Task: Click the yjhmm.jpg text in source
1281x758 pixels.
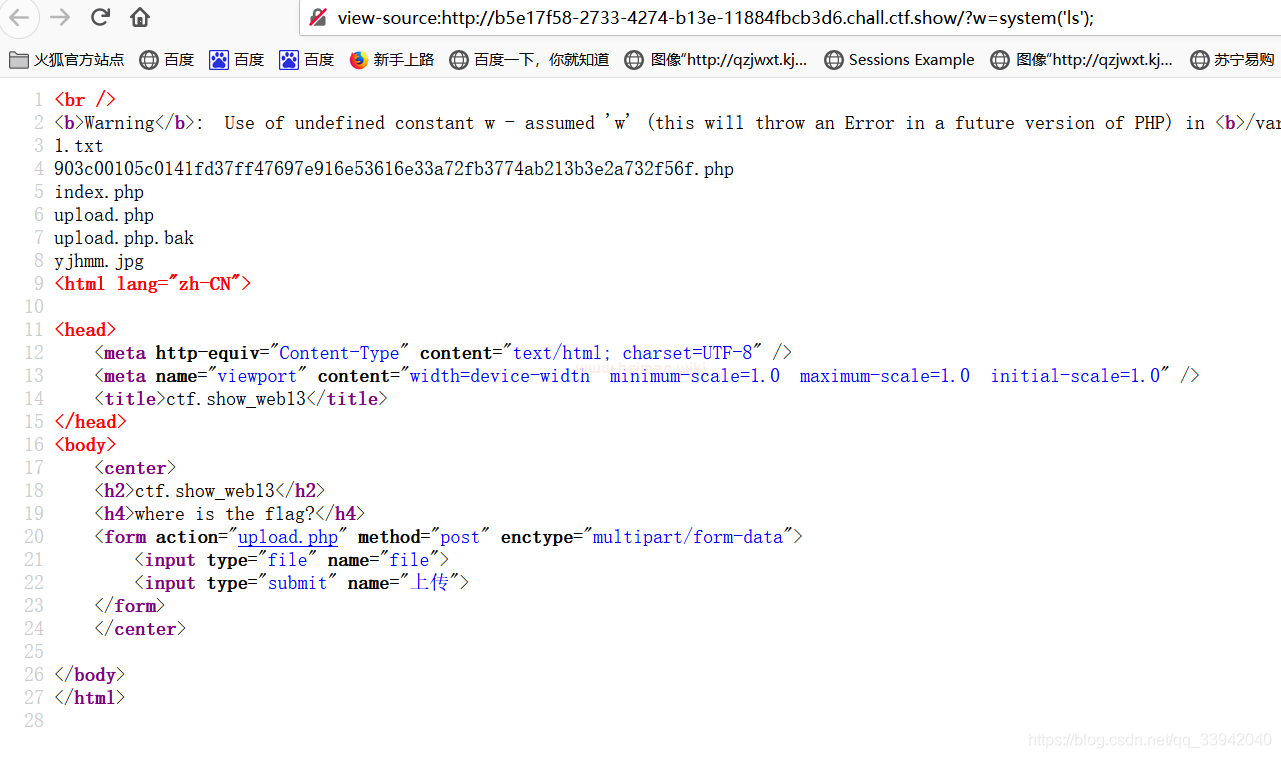Action: pyautogui.click(x=99, y=261)
